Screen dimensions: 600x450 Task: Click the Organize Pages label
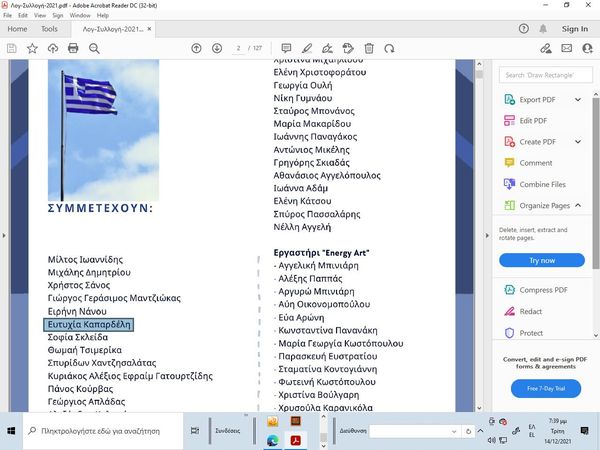pos(545,206)
